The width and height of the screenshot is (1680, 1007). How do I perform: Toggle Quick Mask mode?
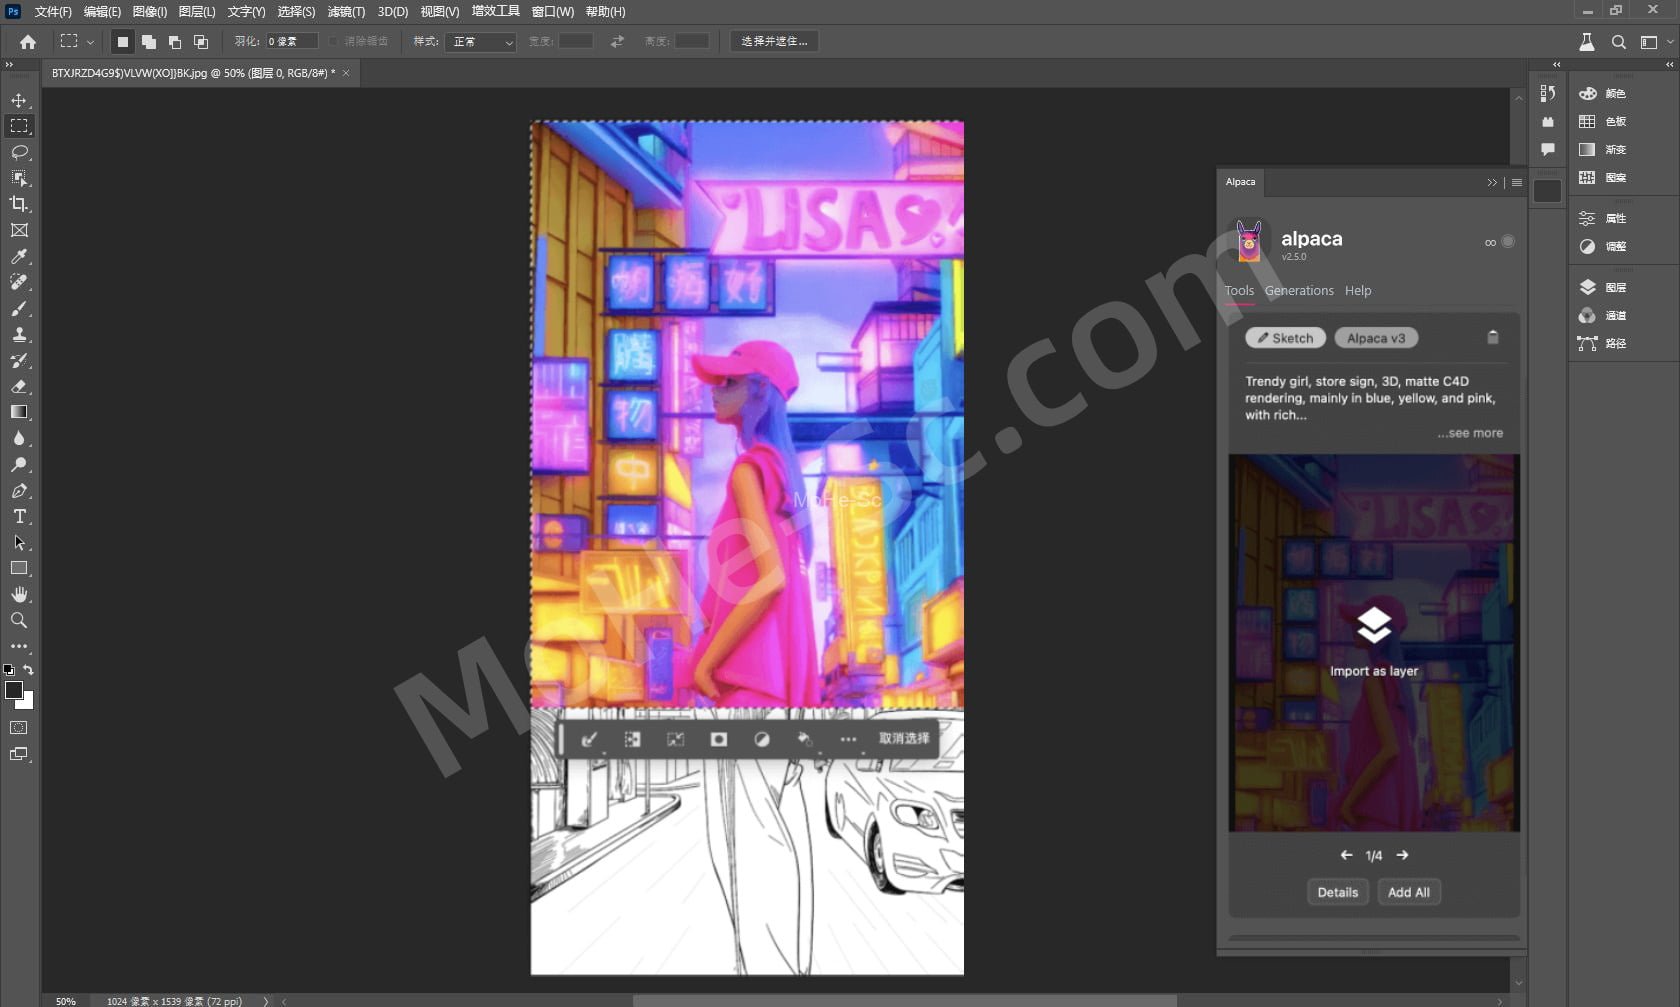click(x=19, y=728)
